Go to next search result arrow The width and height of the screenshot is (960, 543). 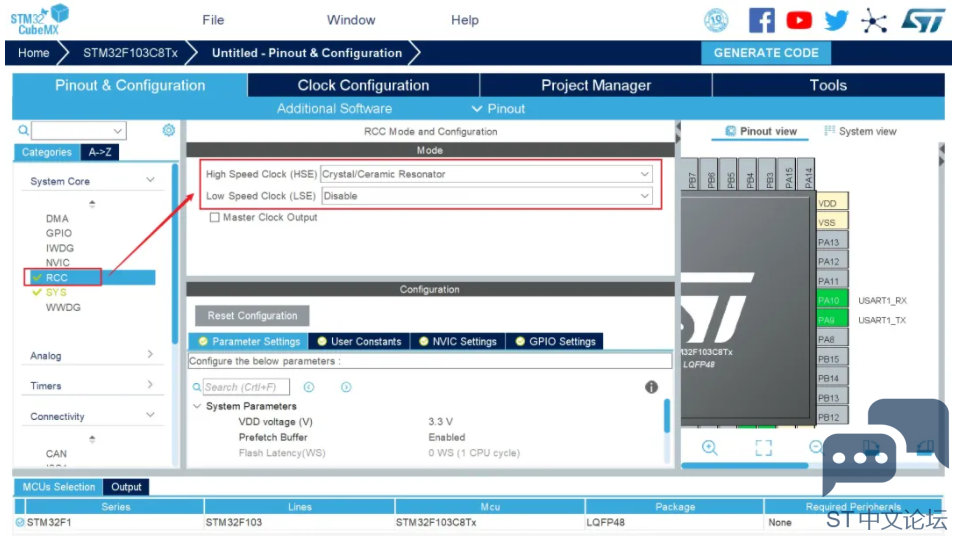(346, 387)
